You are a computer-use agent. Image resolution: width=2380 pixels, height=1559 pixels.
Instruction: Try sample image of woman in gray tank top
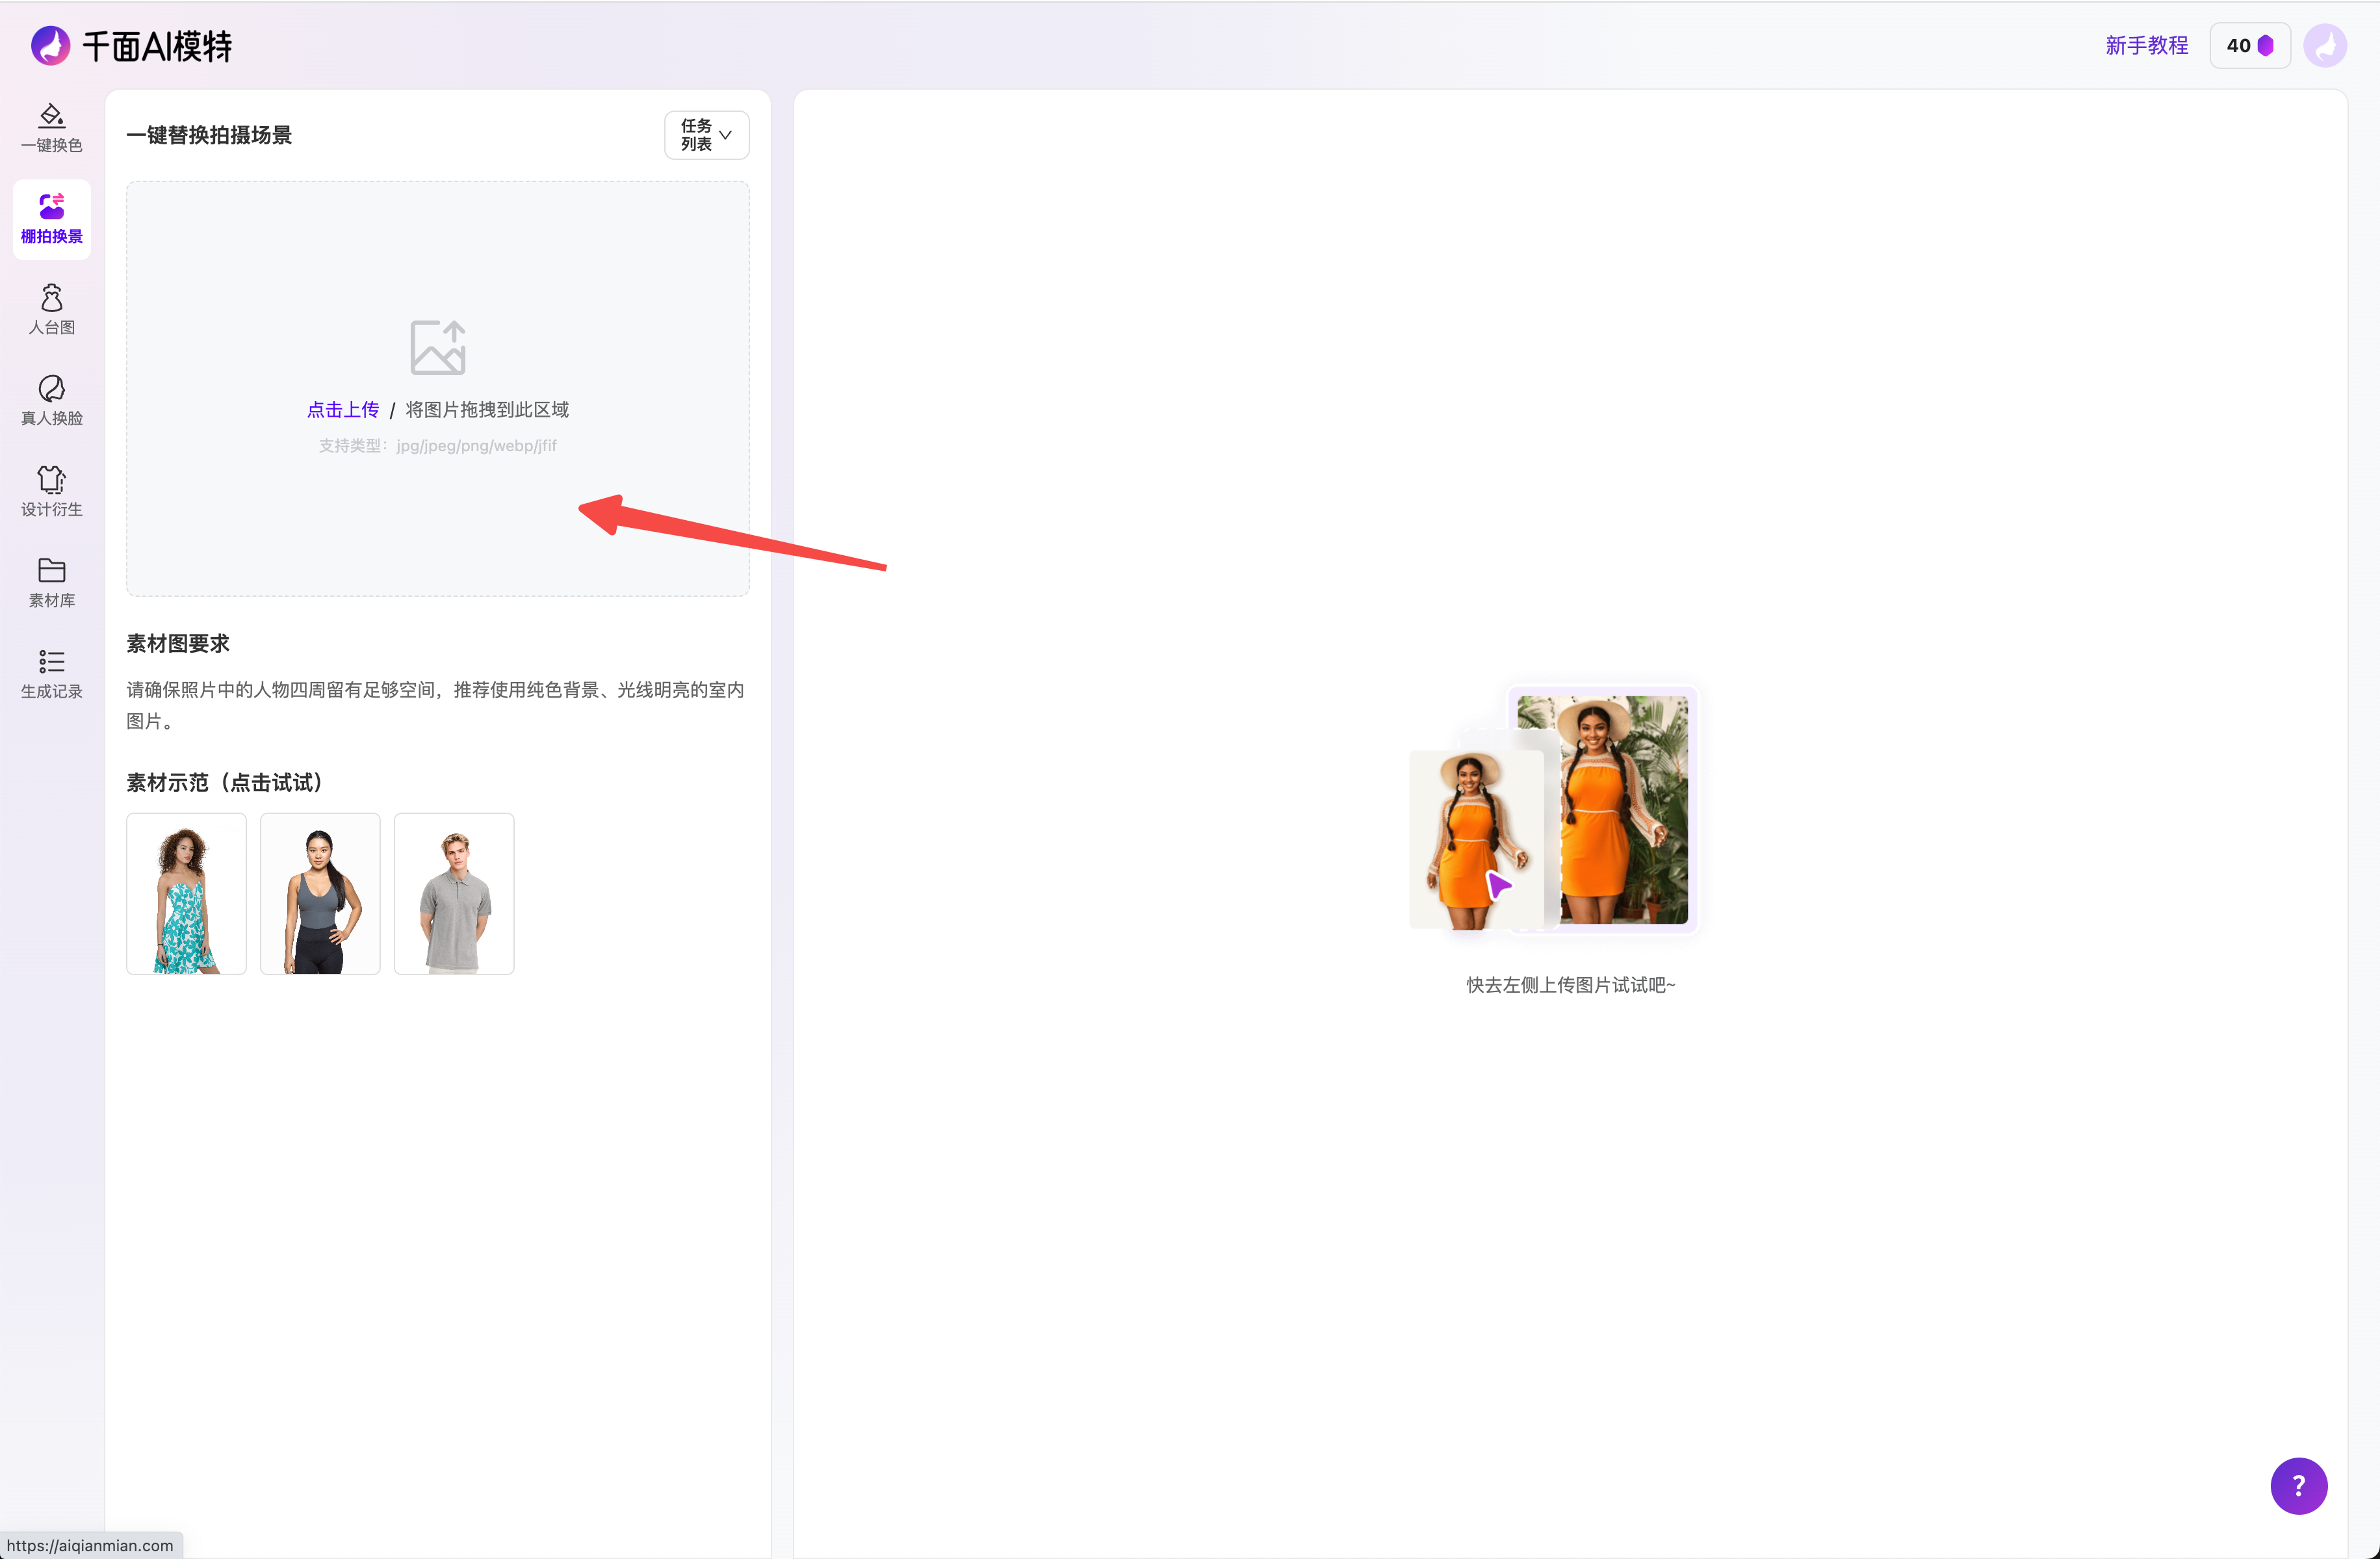point(320,894)
